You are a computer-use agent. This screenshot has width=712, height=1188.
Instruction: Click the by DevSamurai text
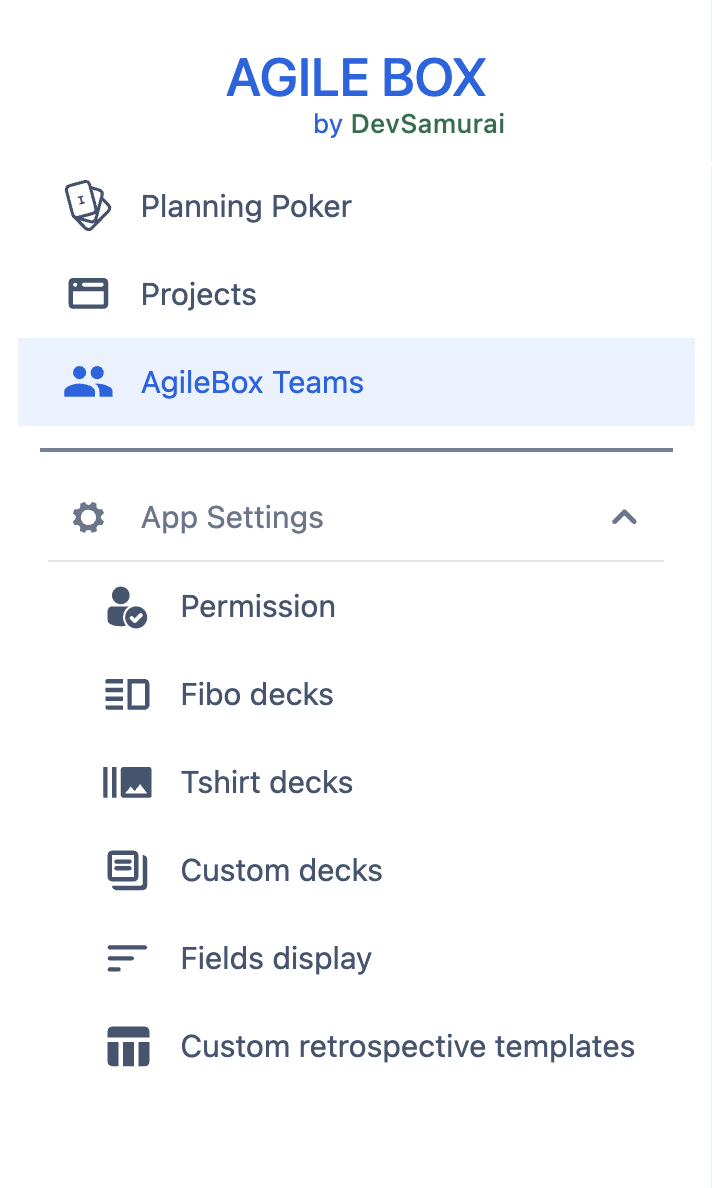[409, 123]
